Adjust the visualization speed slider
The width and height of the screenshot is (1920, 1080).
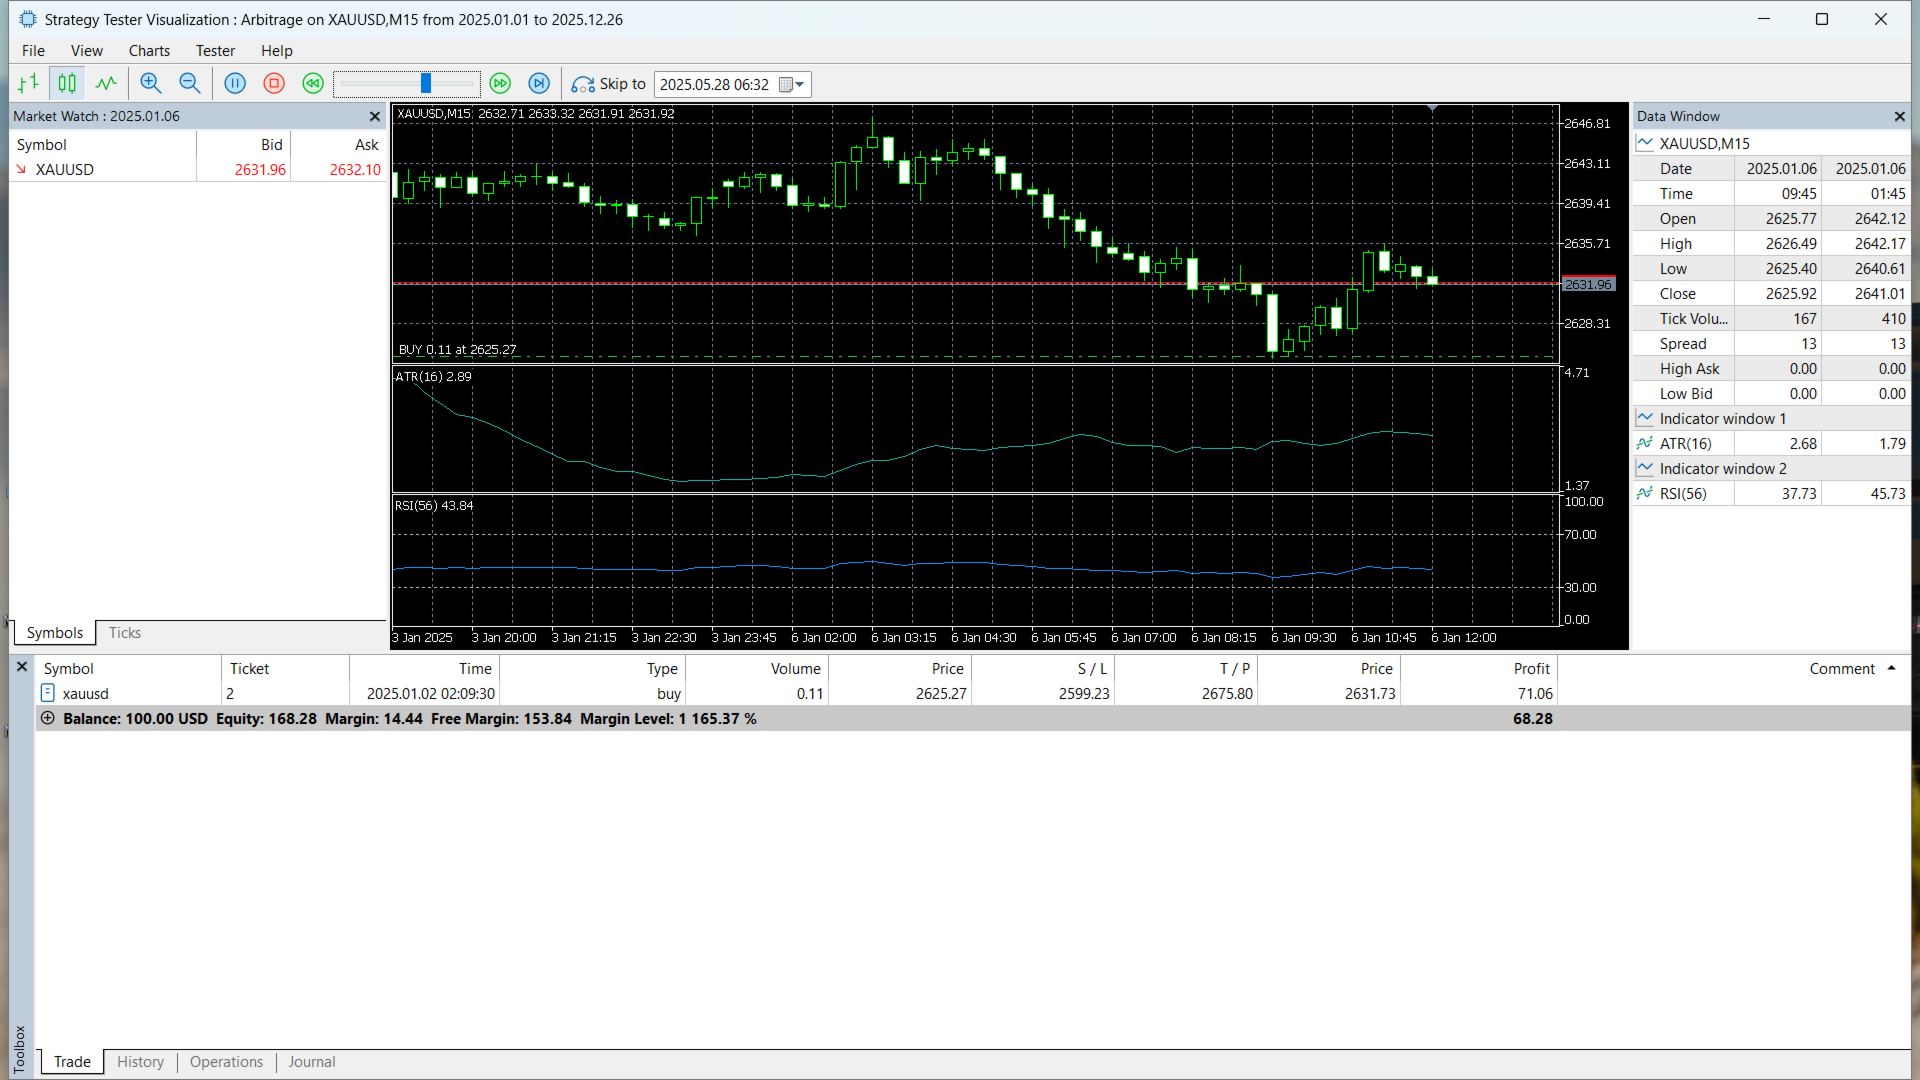(x=426, y=84)
